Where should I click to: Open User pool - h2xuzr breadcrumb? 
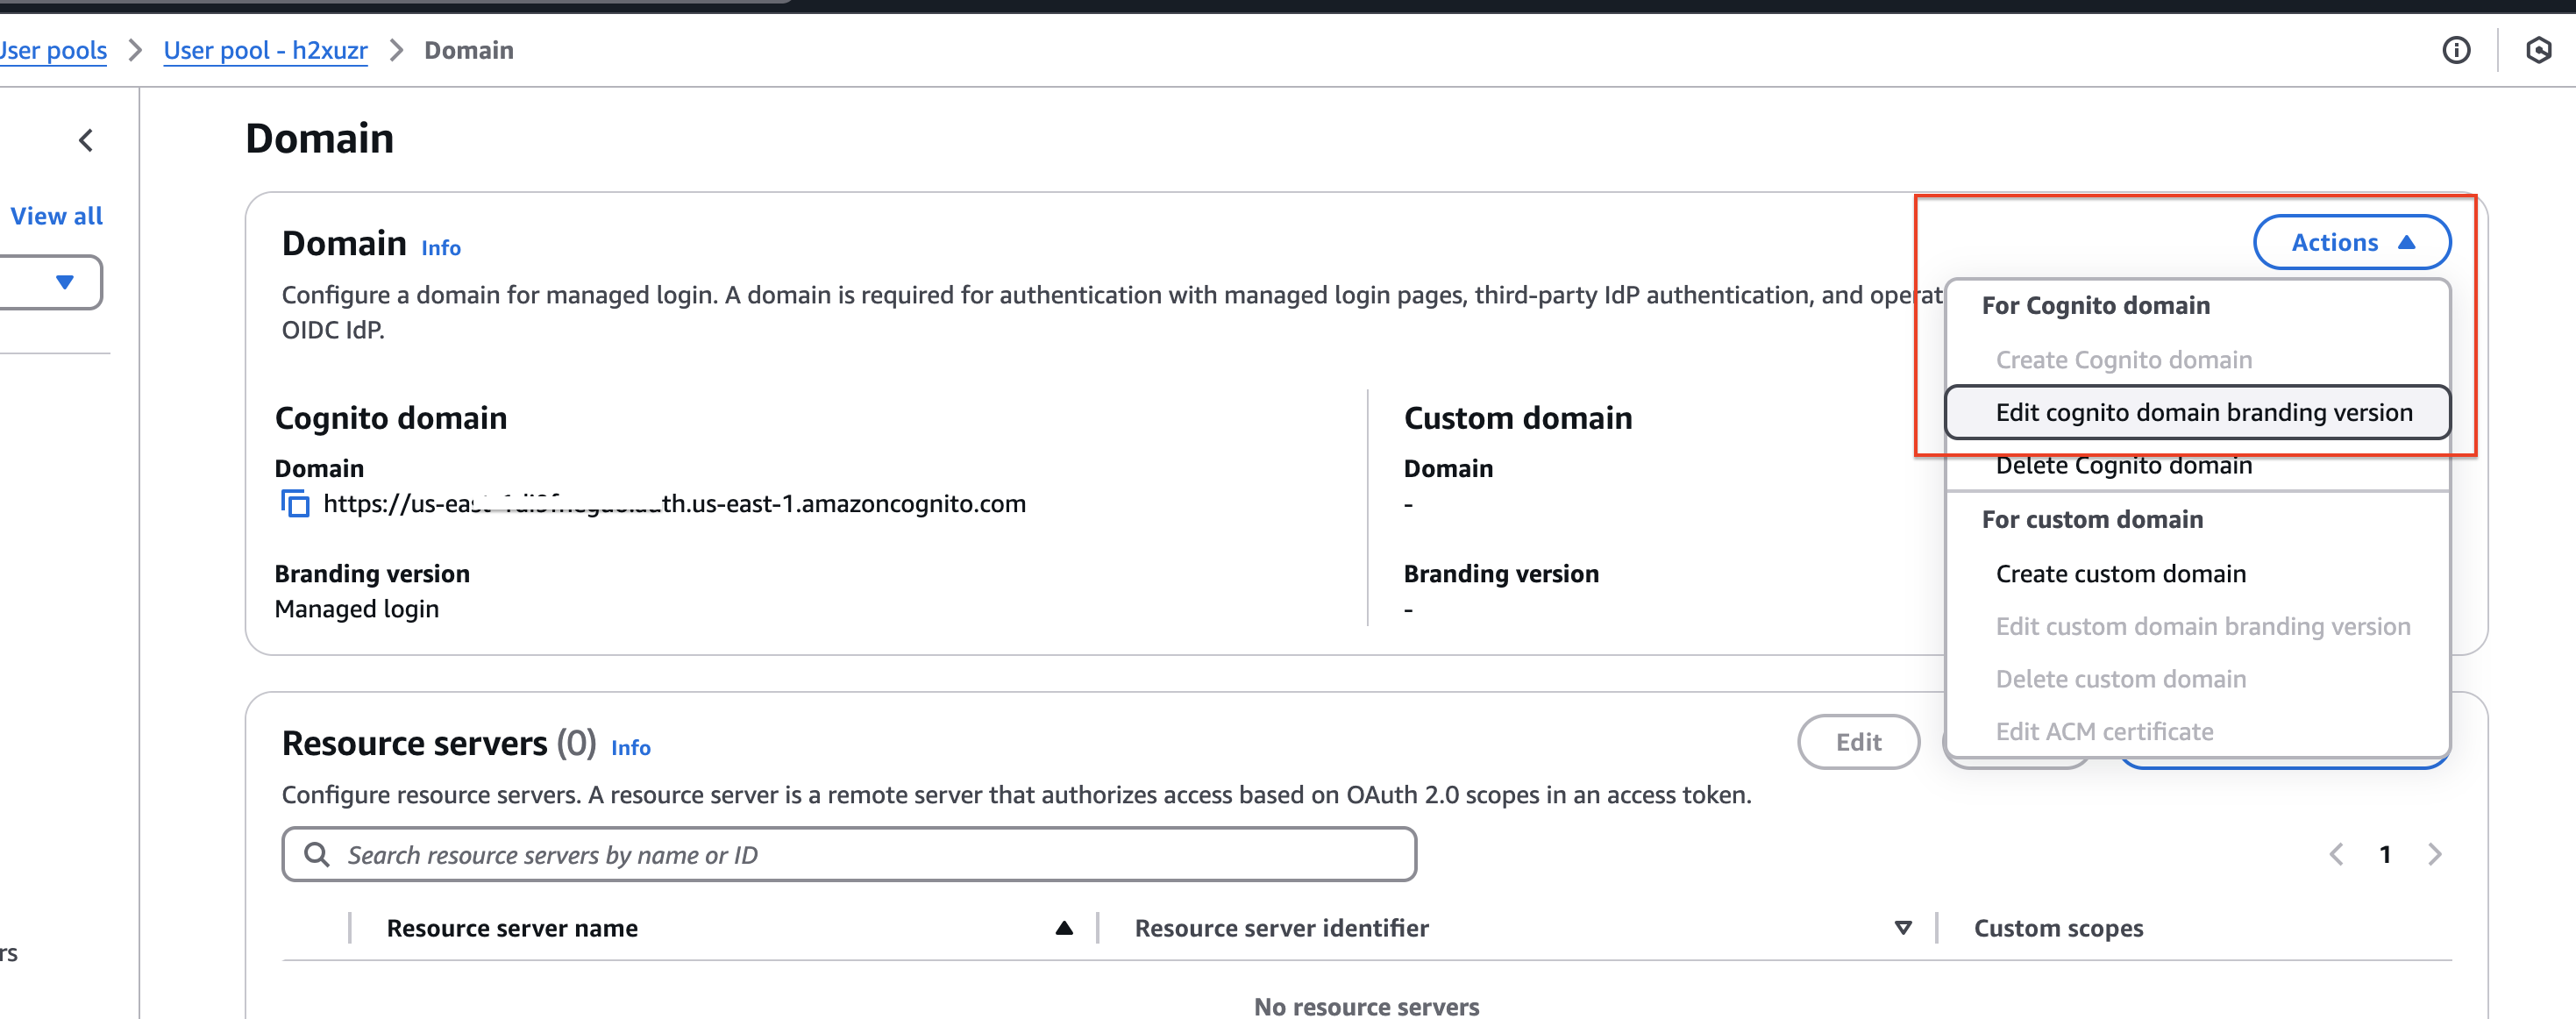(265, 50)
